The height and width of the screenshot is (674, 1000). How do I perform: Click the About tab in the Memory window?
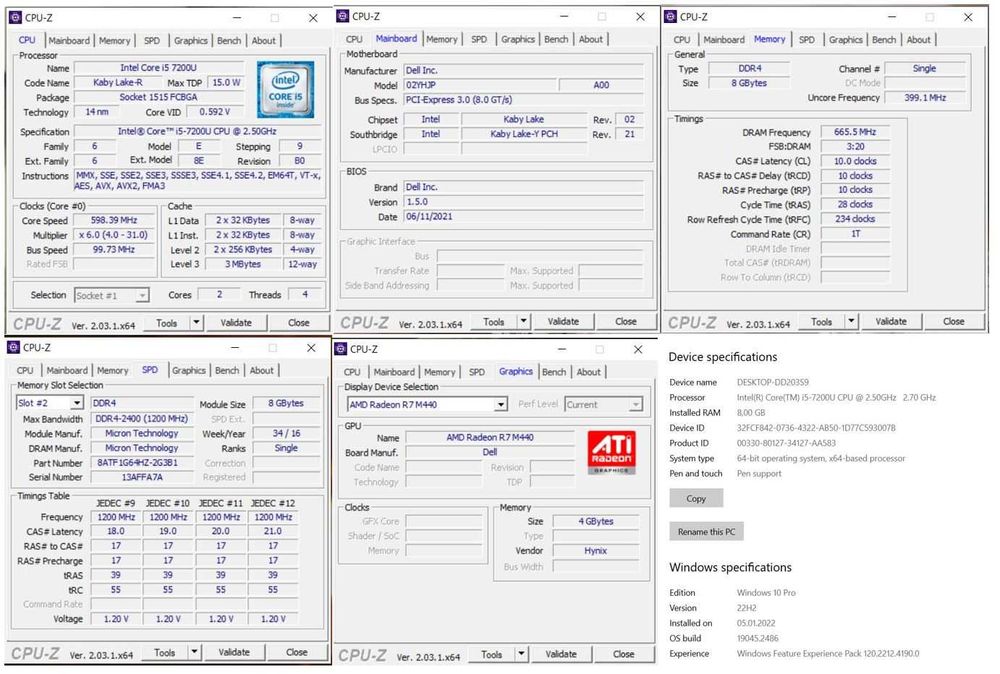918,40
